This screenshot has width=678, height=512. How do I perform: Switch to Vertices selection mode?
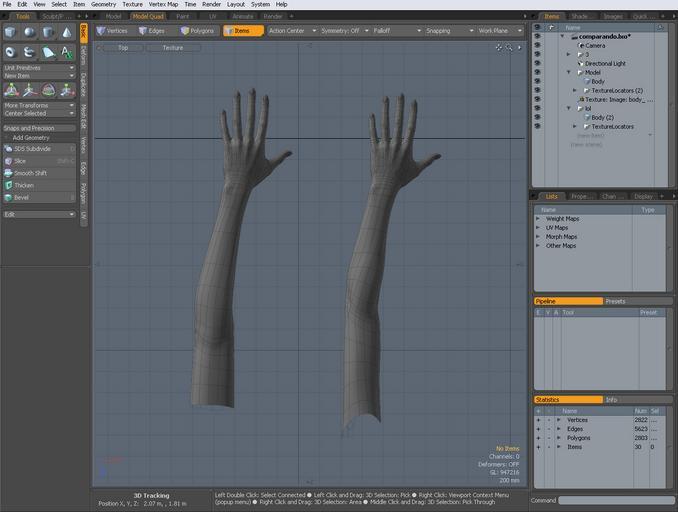coord(112,31)
